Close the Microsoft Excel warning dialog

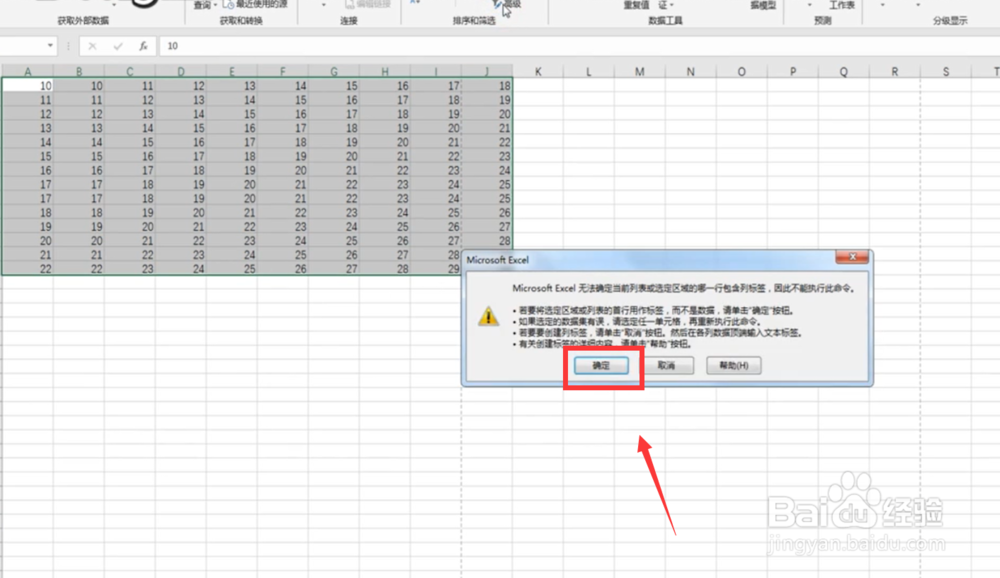(852, 257)
